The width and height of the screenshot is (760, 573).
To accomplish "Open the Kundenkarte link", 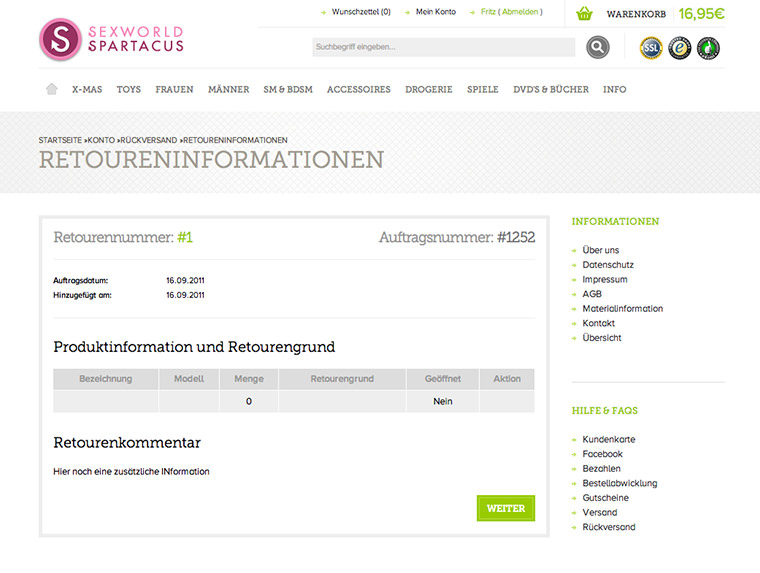I will (x=608, y=439).
